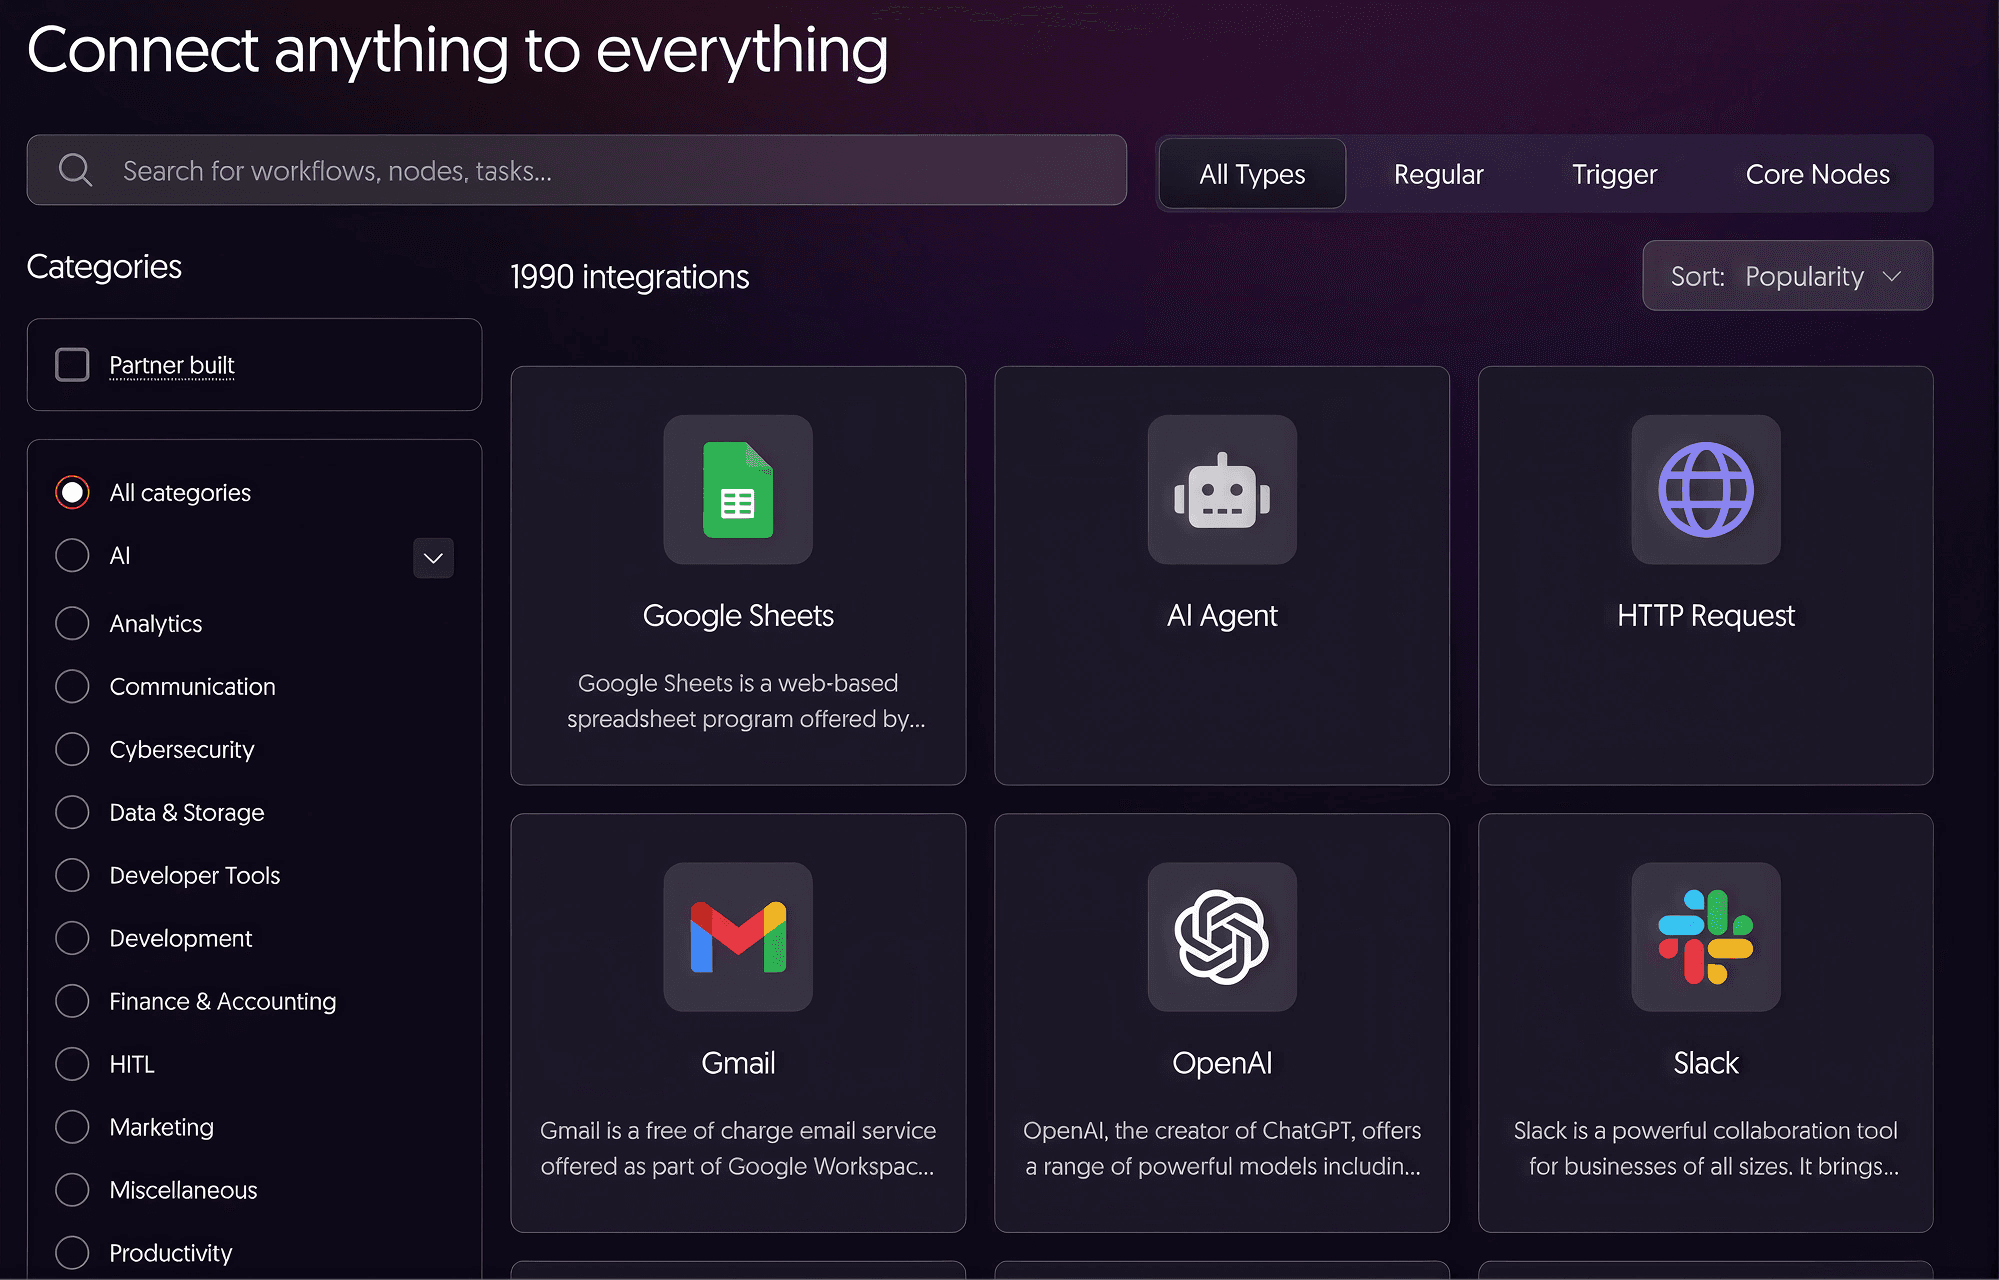The height and width of the screenshot is (1280, 1999).
Task: Open the AI Agent title link
Action: [x=1222, y=615]
